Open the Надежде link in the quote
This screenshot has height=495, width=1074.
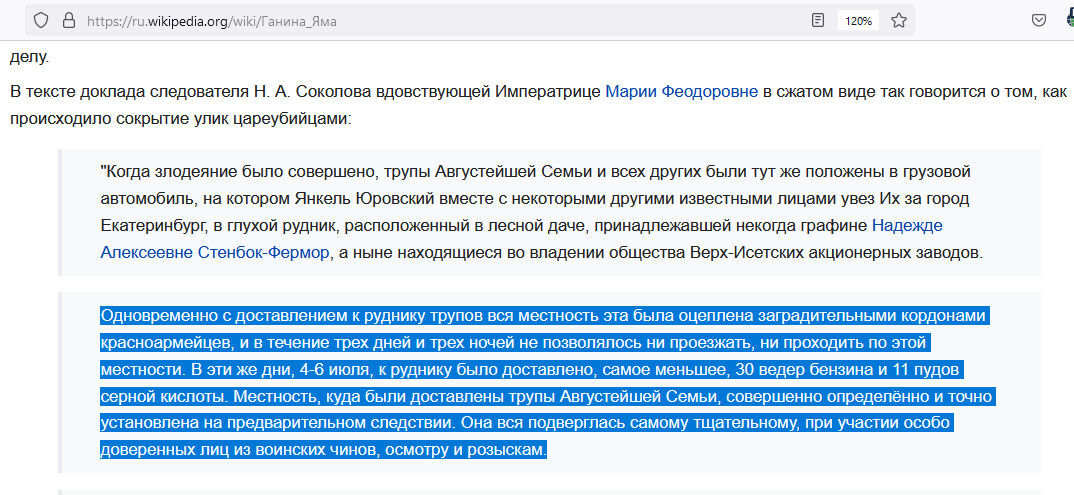coord(907,225)
